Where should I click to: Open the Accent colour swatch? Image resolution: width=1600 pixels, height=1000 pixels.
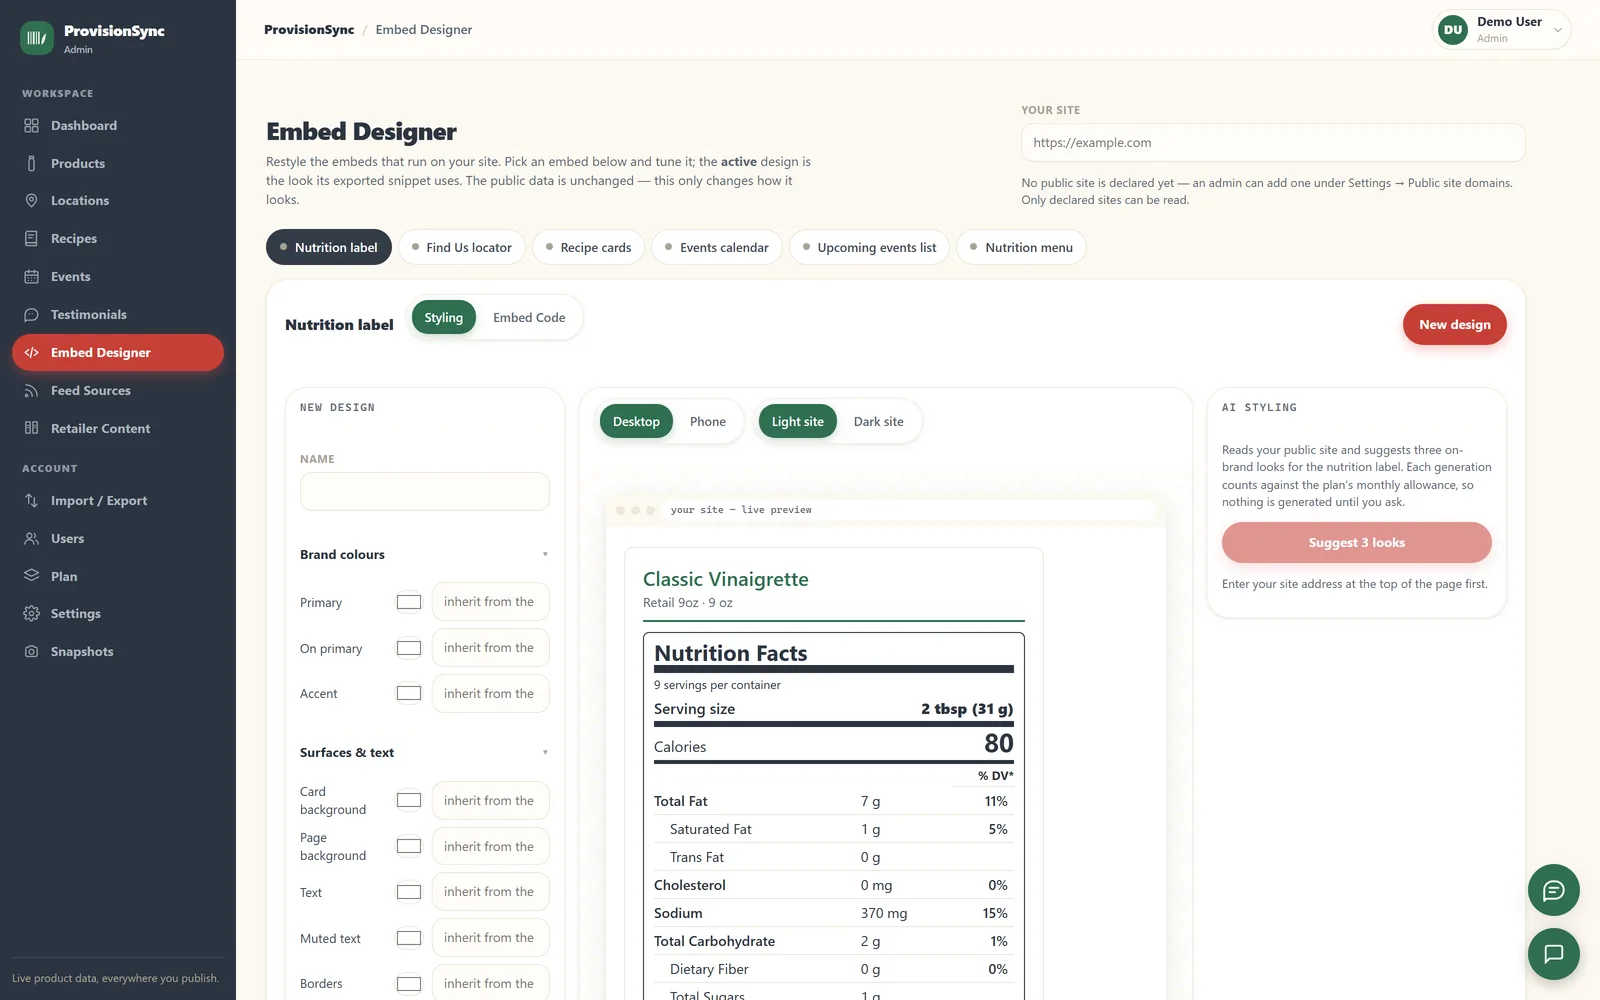coord(409,693)
